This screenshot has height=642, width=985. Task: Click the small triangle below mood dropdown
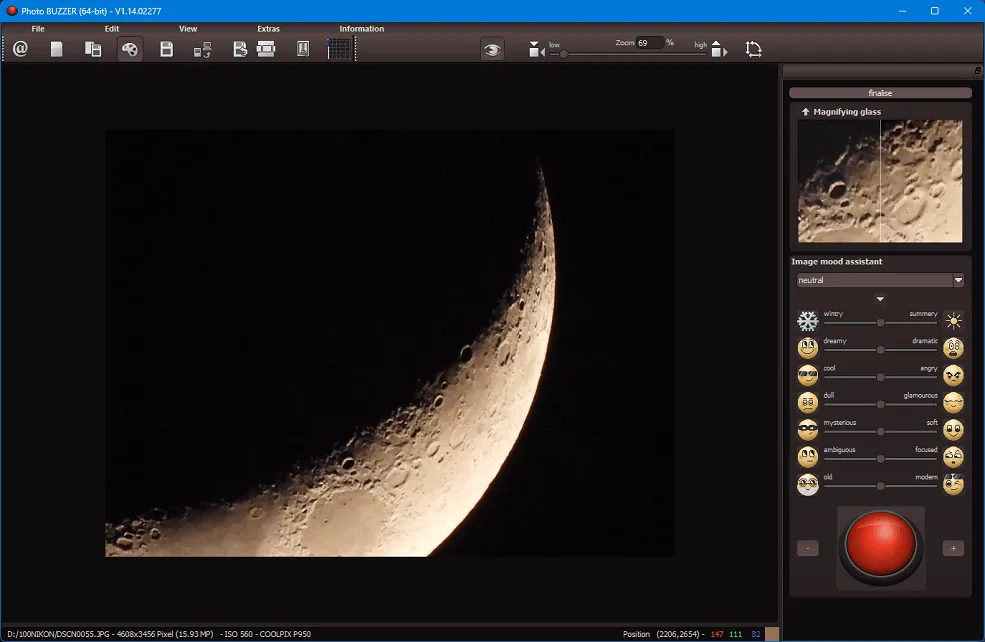[880, 299]
